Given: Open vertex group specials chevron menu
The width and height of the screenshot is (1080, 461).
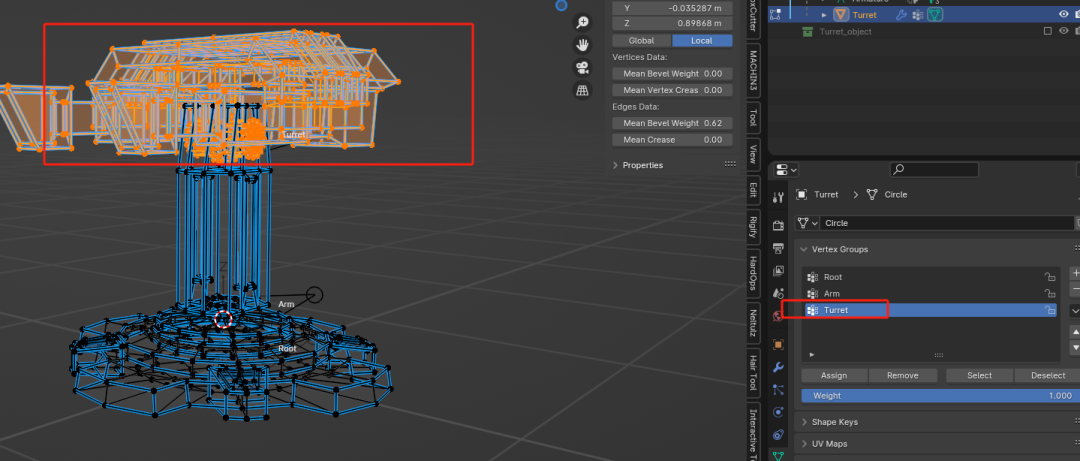Looking at the screenshot, I should click(x=1074, y=311).
